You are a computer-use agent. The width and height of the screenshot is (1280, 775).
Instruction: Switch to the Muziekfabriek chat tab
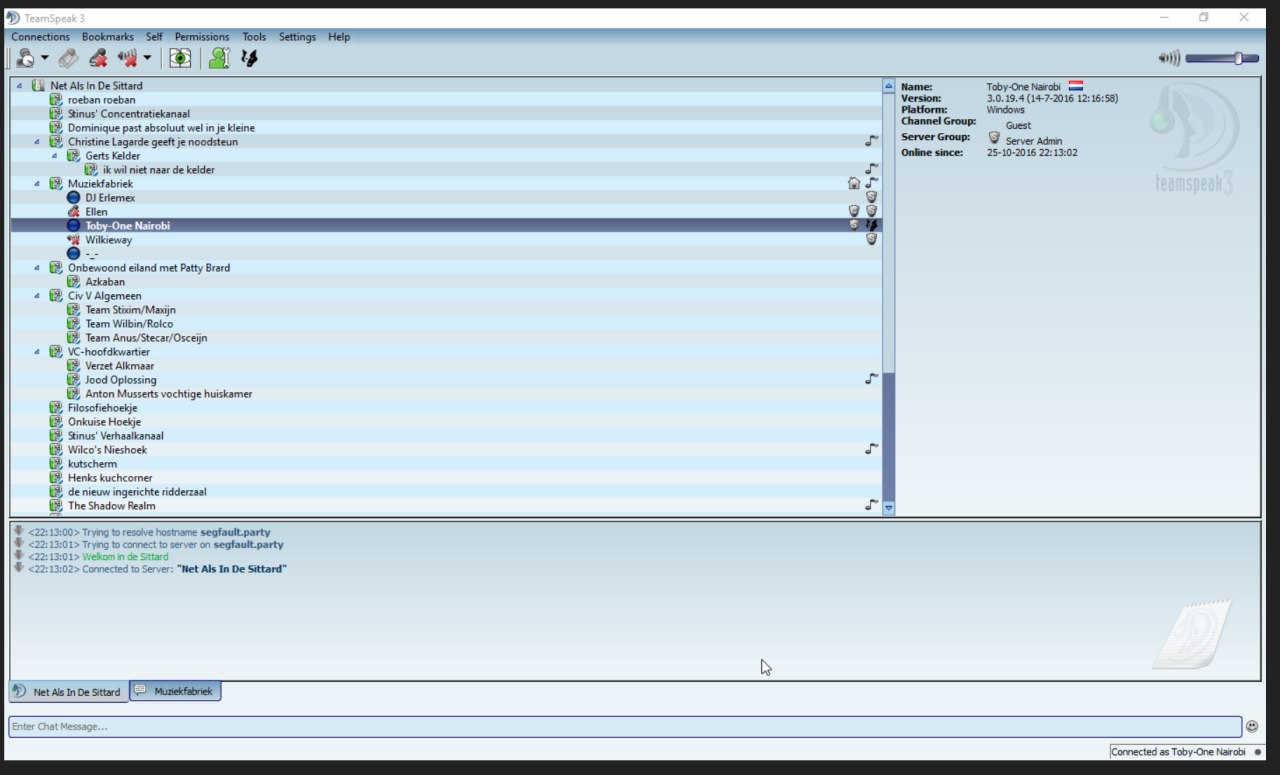pyautogui.click(x=176, y=691)
